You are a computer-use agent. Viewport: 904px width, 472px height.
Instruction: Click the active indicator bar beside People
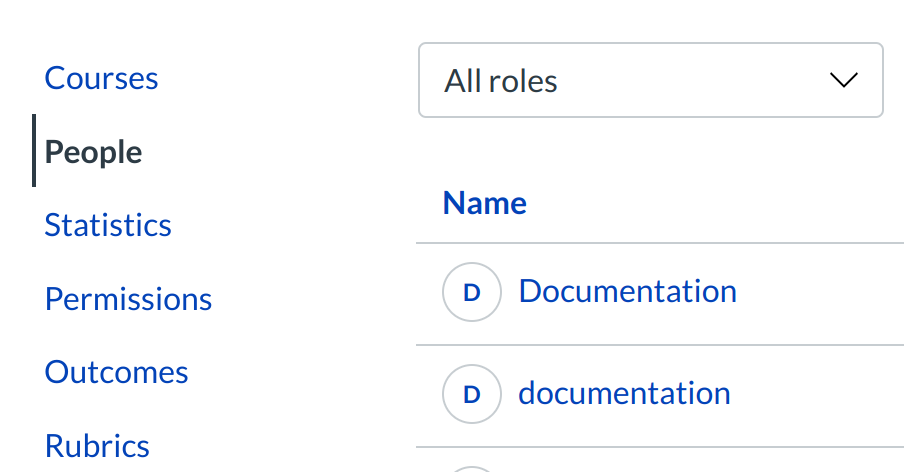click(34, 151)
